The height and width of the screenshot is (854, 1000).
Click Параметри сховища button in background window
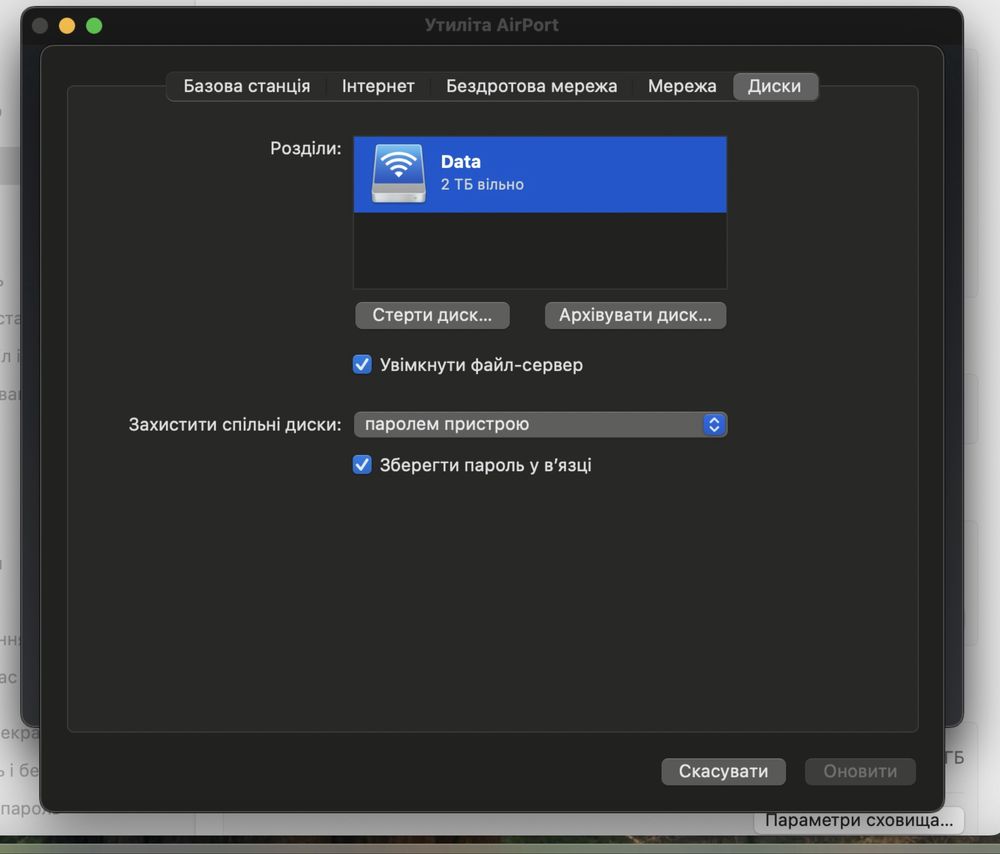(858, 820)
